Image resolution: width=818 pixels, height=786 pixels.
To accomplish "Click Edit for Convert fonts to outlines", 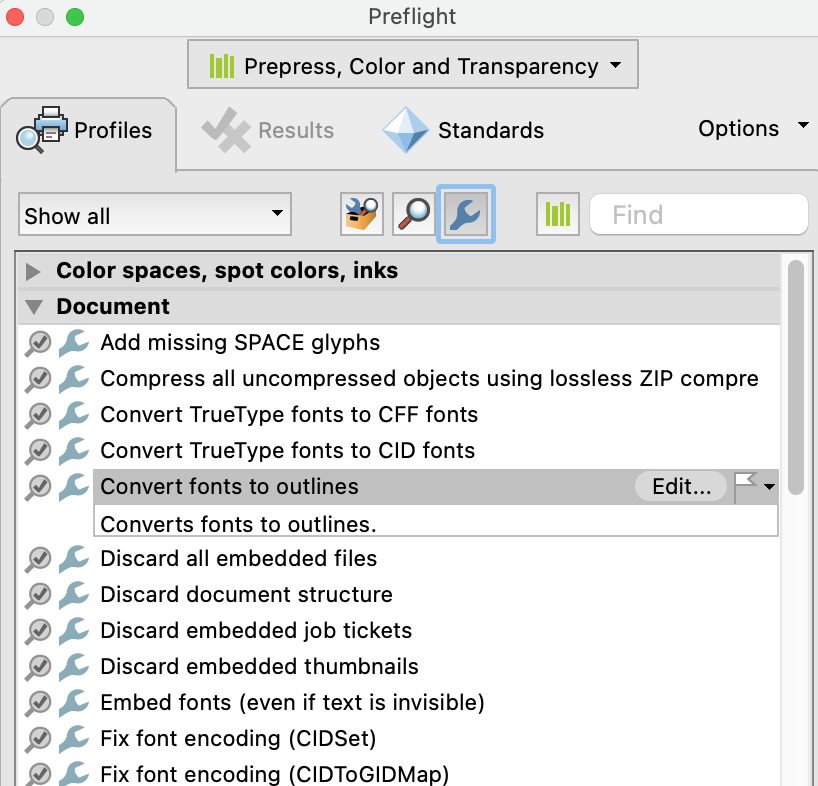I will pyautogui.click(x=681, y=487).
